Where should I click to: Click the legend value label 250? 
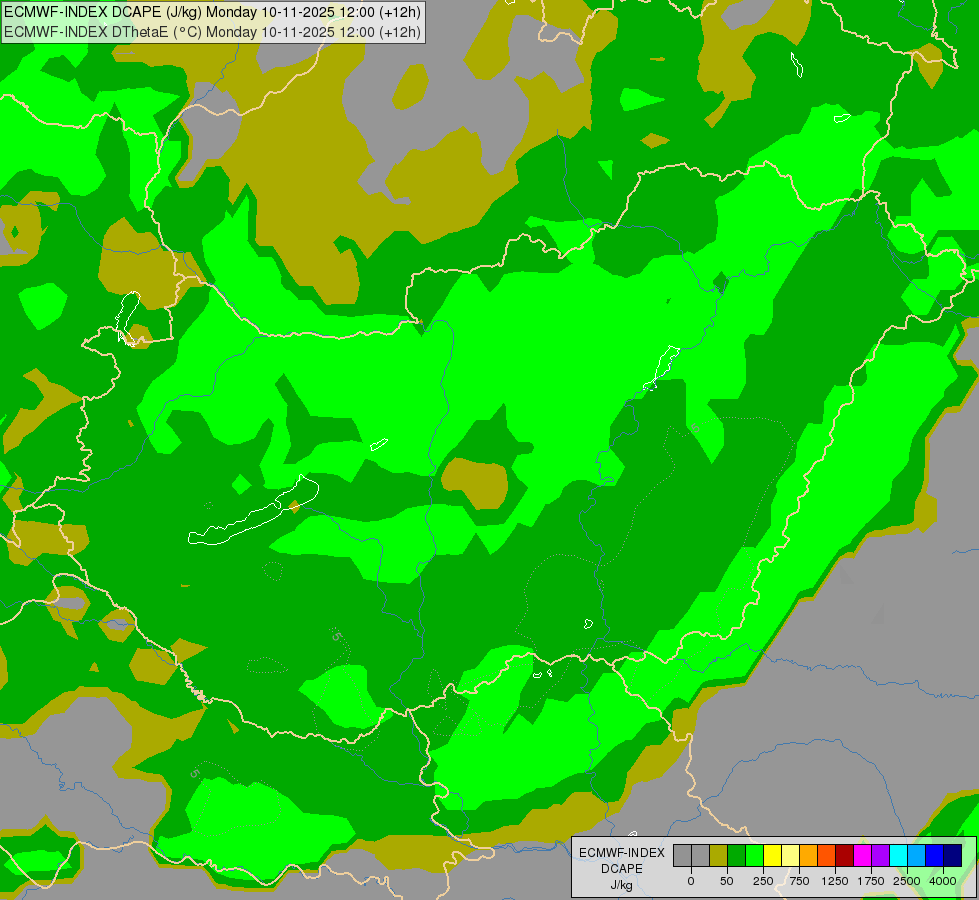[763, 881]
